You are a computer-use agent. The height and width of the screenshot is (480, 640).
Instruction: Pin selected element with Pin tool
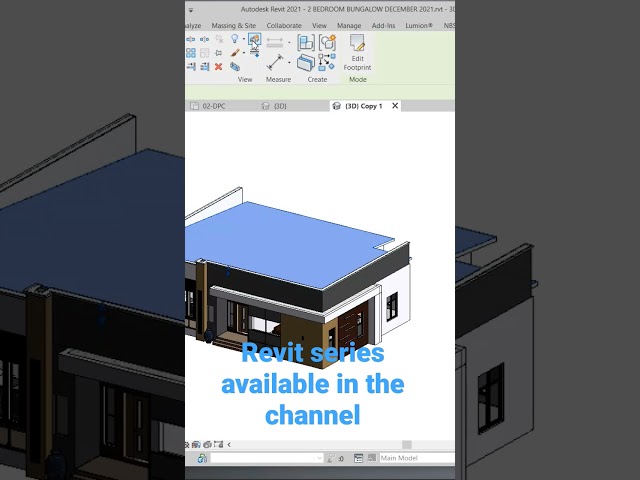coord(218,53)
